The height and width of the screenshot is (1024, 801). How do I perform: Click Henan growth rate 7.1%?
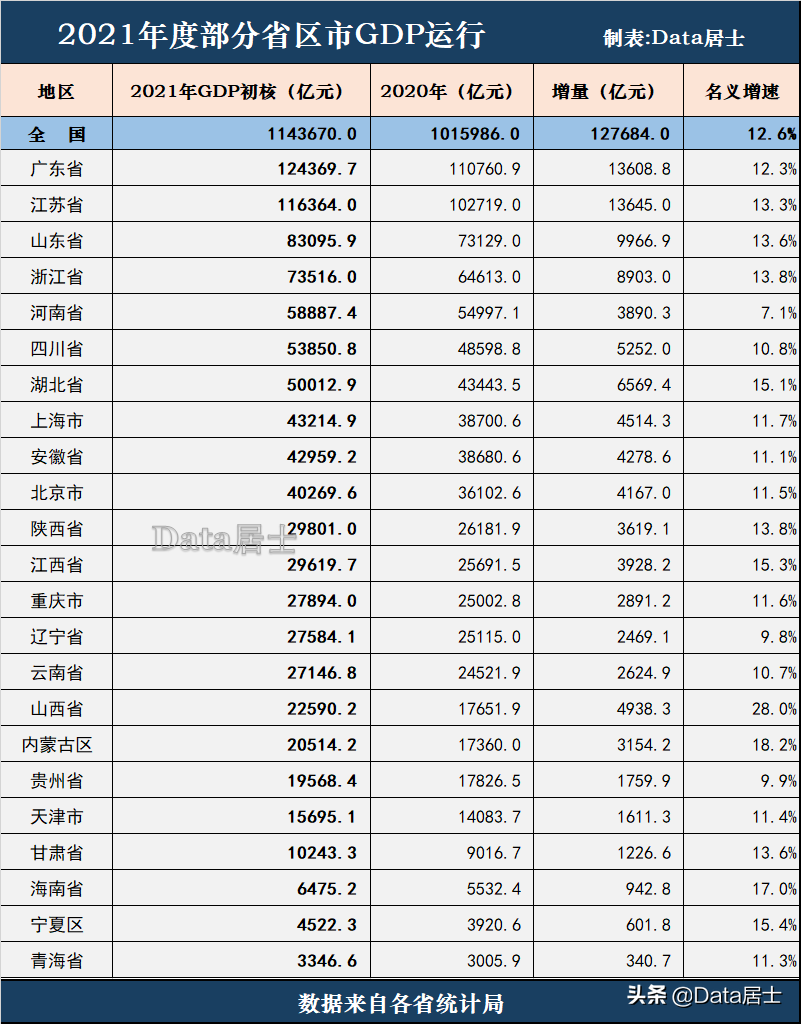coord(779,313)
